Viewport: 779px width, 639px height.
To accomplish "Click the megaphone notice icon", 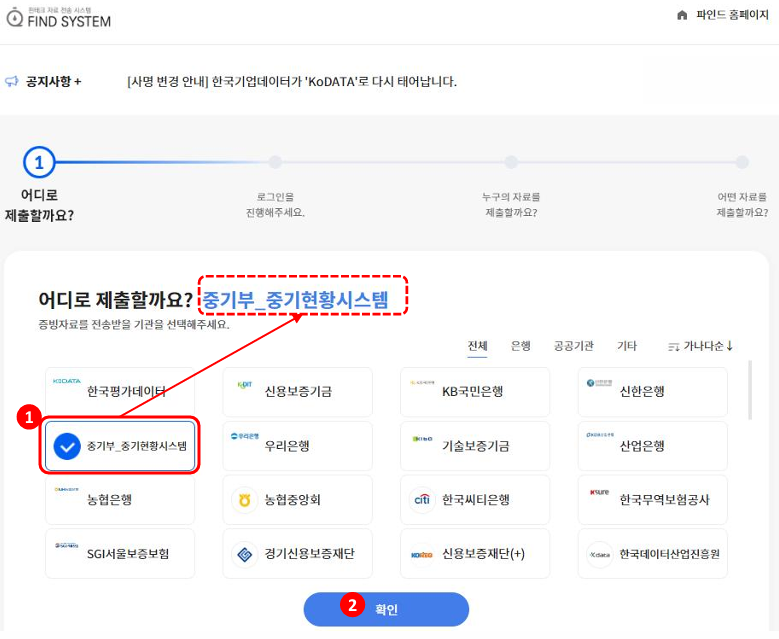I will (12, 81).
